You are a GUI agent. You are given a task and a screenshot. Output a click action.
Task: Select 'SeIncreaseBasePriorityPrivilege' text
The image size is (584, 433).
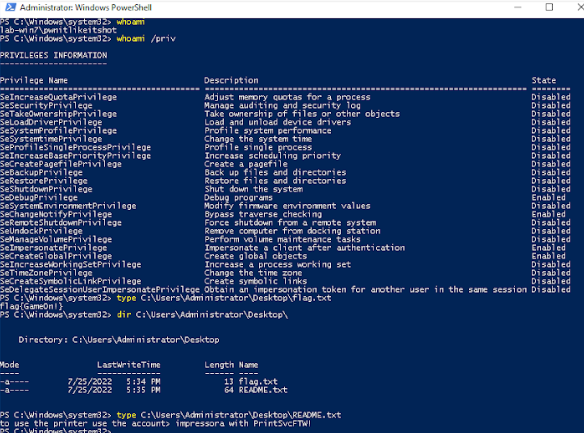pyautogui.click(x=76, y=156)
